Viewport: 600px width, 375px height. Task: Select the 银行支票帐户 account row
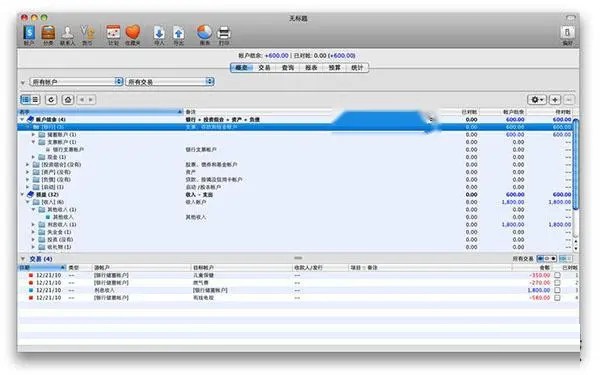pos(295,150)
